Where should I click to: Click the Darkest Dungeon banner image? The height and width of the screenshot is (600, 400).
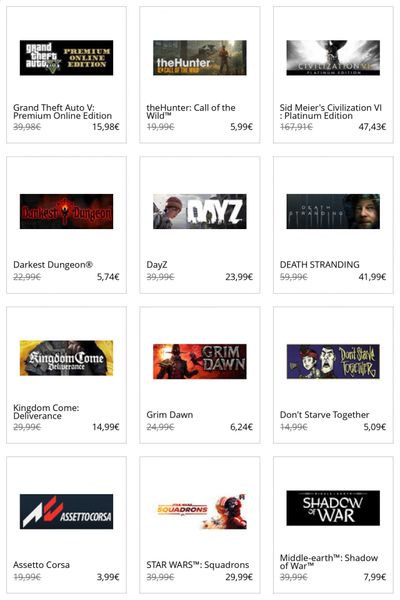point(66,211)
